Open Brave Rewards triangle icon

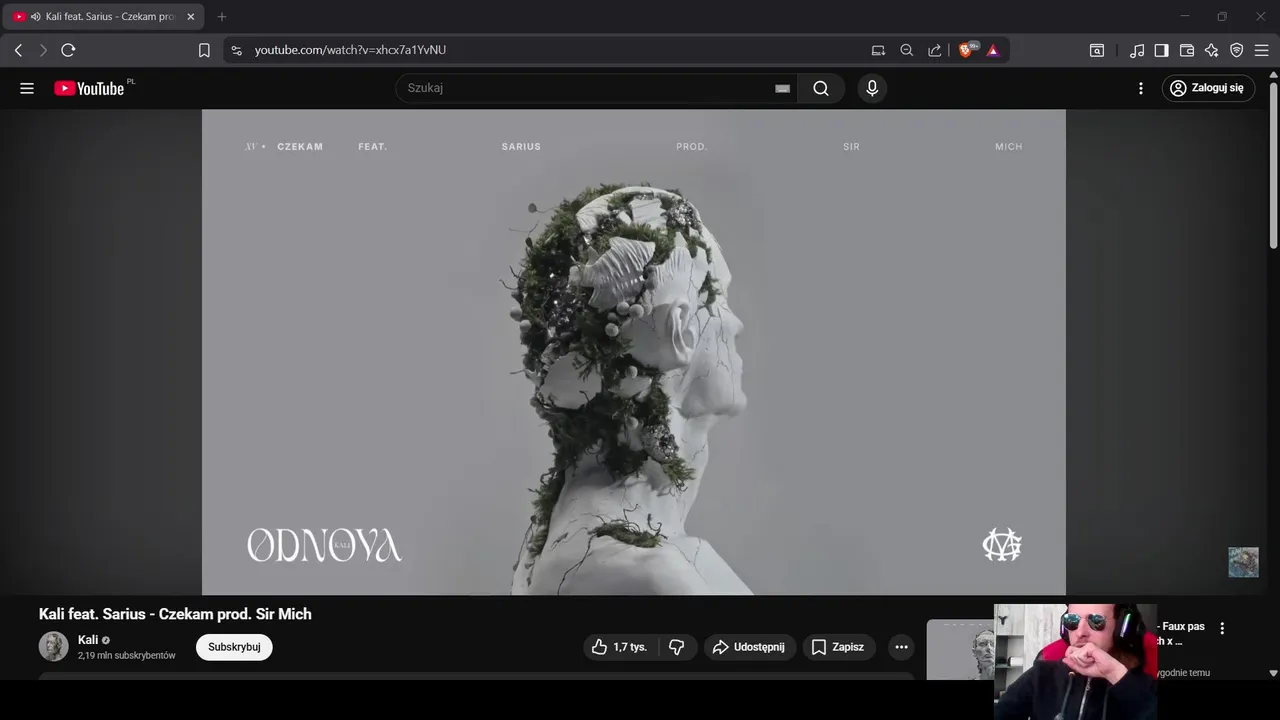(993, 50)
